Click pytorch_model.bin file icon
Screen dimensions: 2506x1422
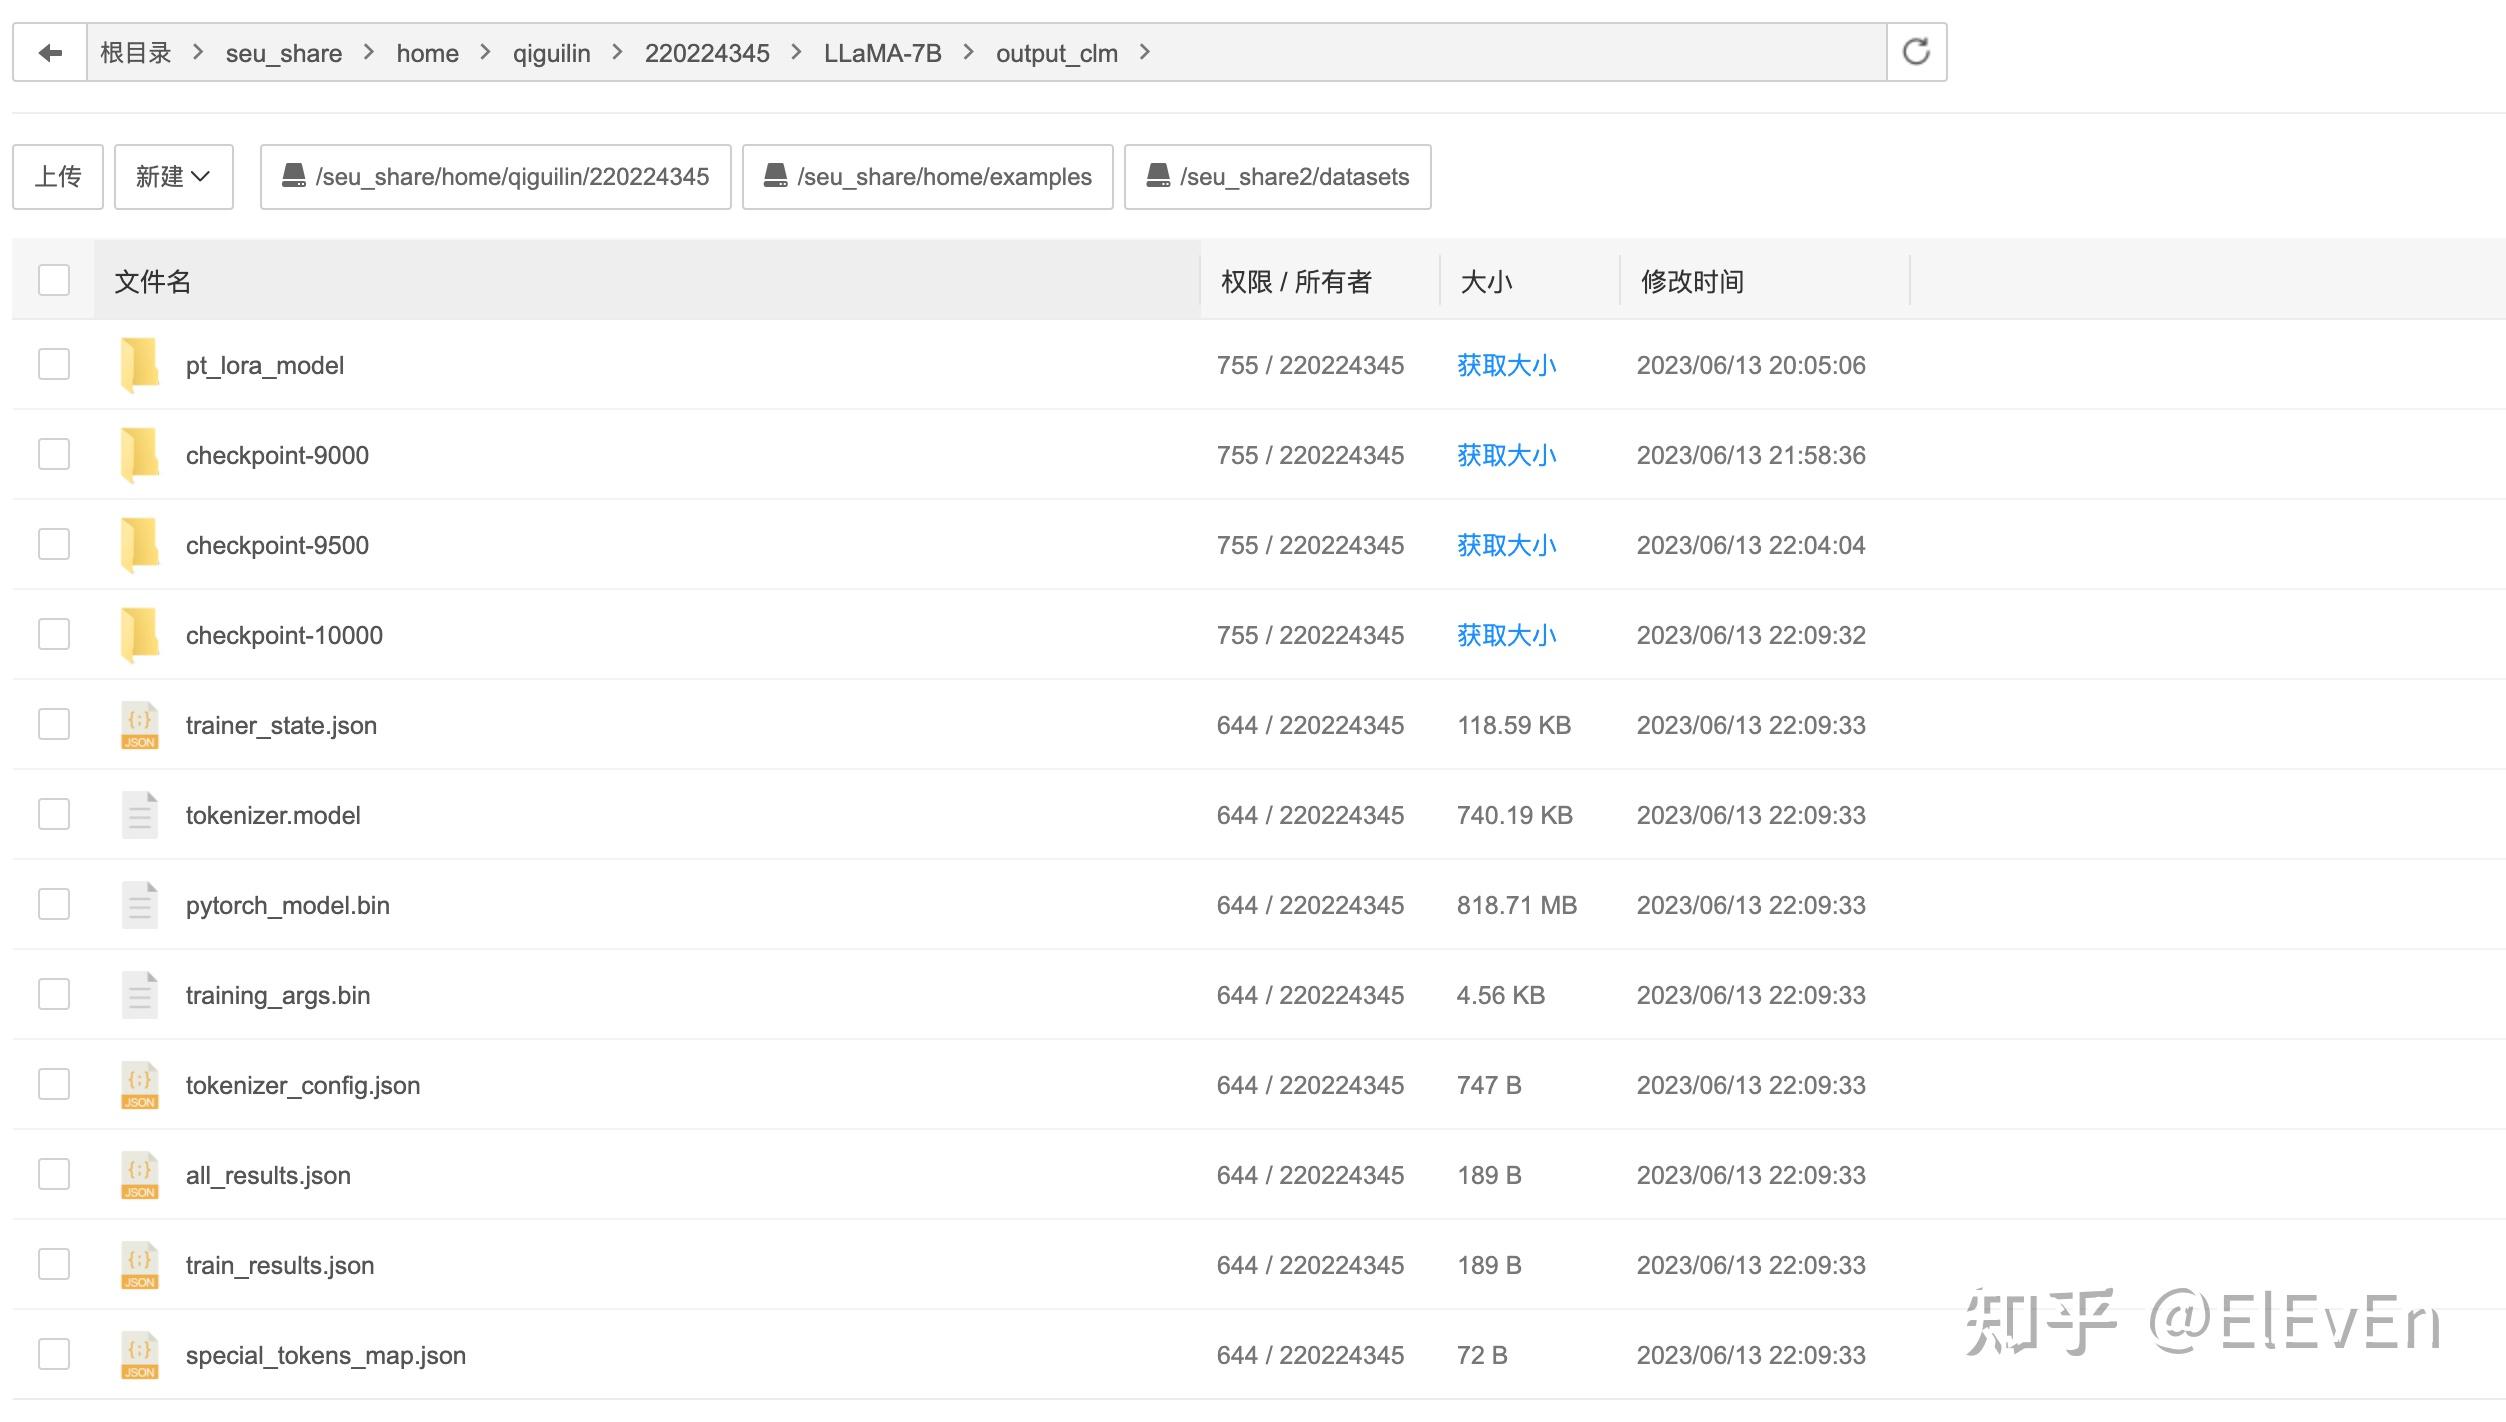(x=140, y=905)
